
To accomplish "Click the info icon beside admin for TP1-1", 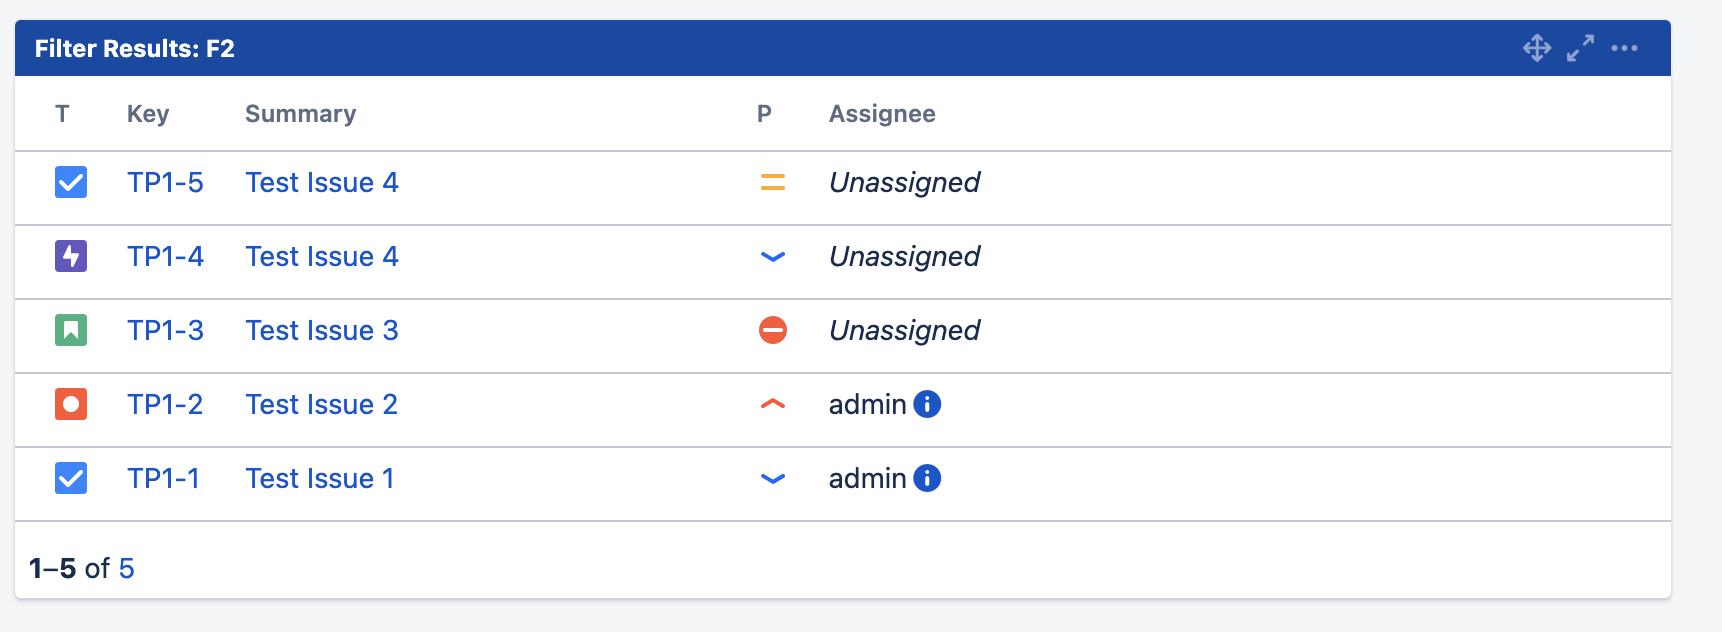I will 927,478.
